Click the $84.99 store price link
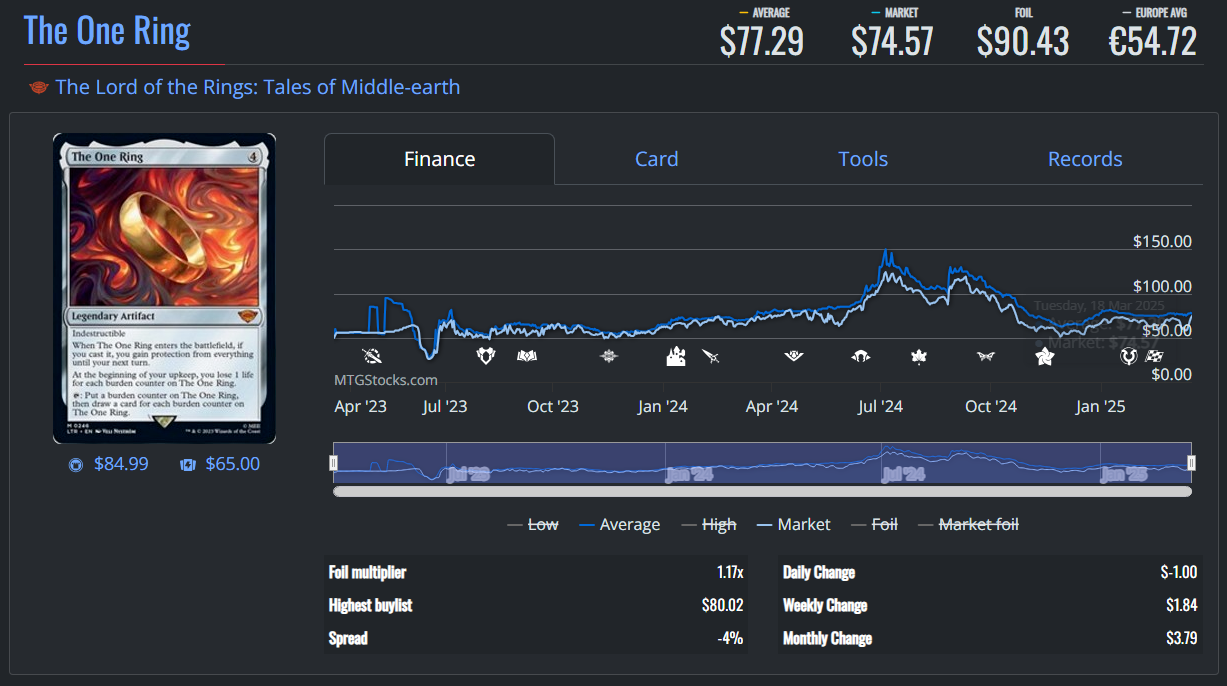Screen dimensions: 1227x686 click(121, 464)
